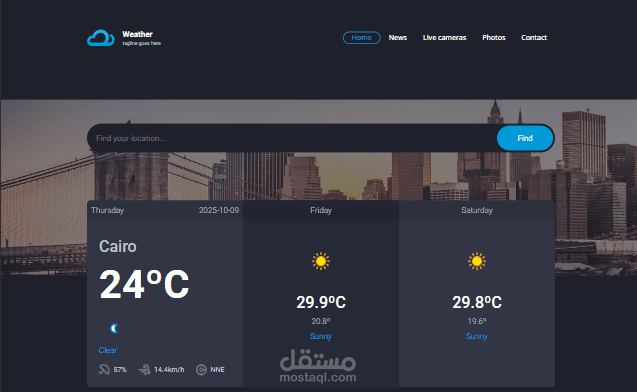Open the Contact page
The width and height of the screenshot is (637, 392).
(534, 37)
